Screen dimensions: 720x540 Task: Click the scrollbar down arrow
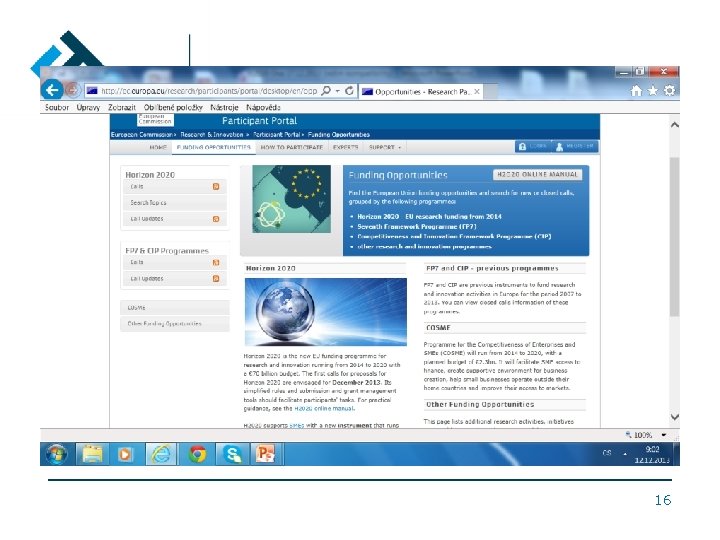coord(674,417)
